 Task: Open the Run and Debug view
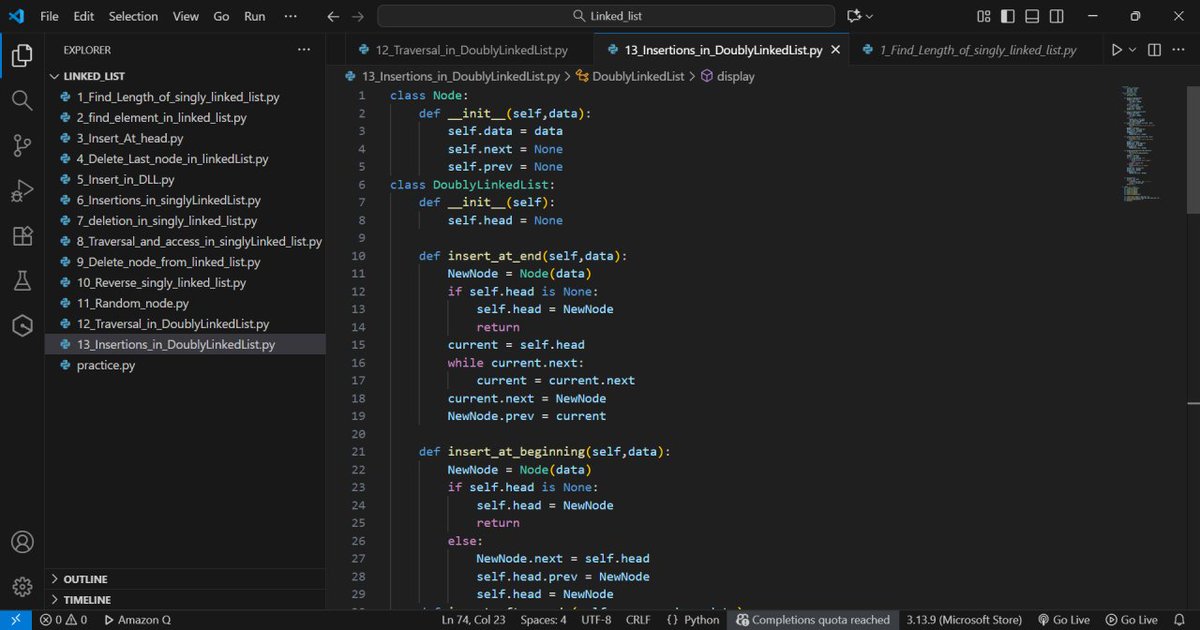pyautogui.click(x=22, y=190)
